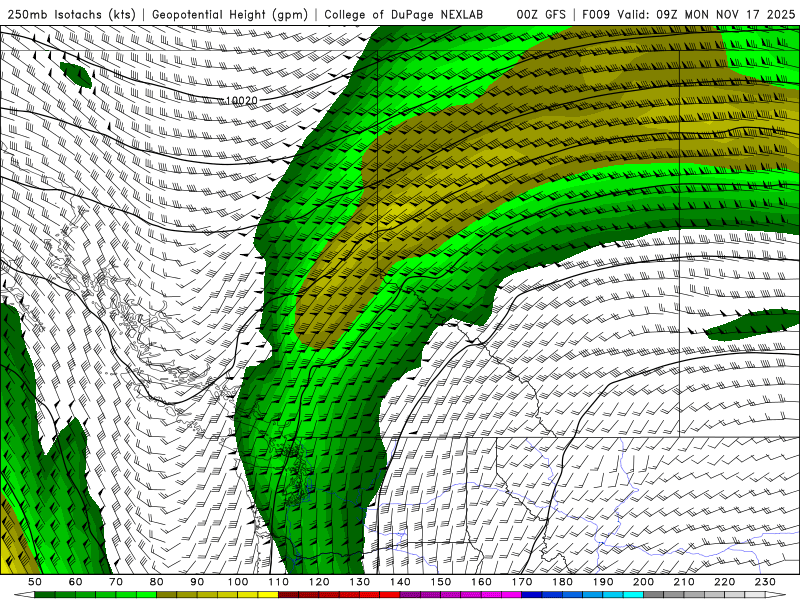
Task: Click the 120 knot legend label
Action: (x=319, y=582)
